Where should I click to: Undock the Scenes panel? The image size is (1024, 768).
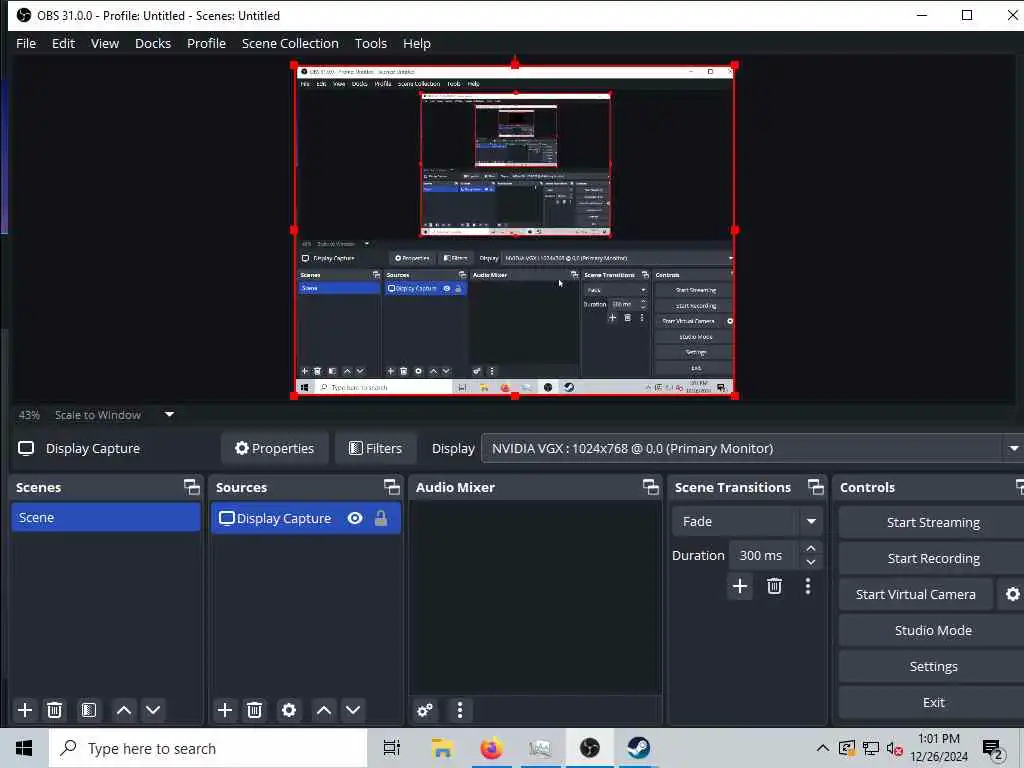tap(191, 487)
